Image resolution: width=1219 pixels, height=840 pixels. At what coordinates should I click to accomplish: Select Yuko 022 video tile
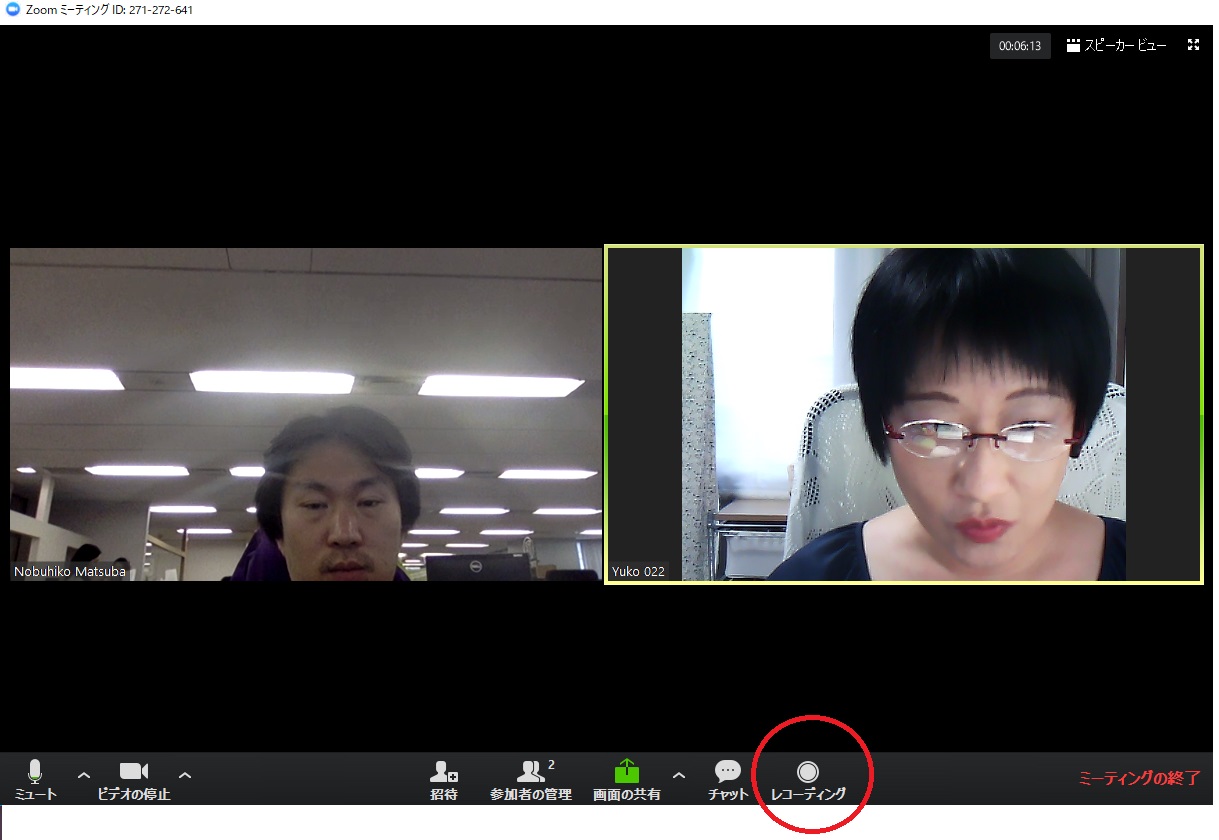point(904,414)
